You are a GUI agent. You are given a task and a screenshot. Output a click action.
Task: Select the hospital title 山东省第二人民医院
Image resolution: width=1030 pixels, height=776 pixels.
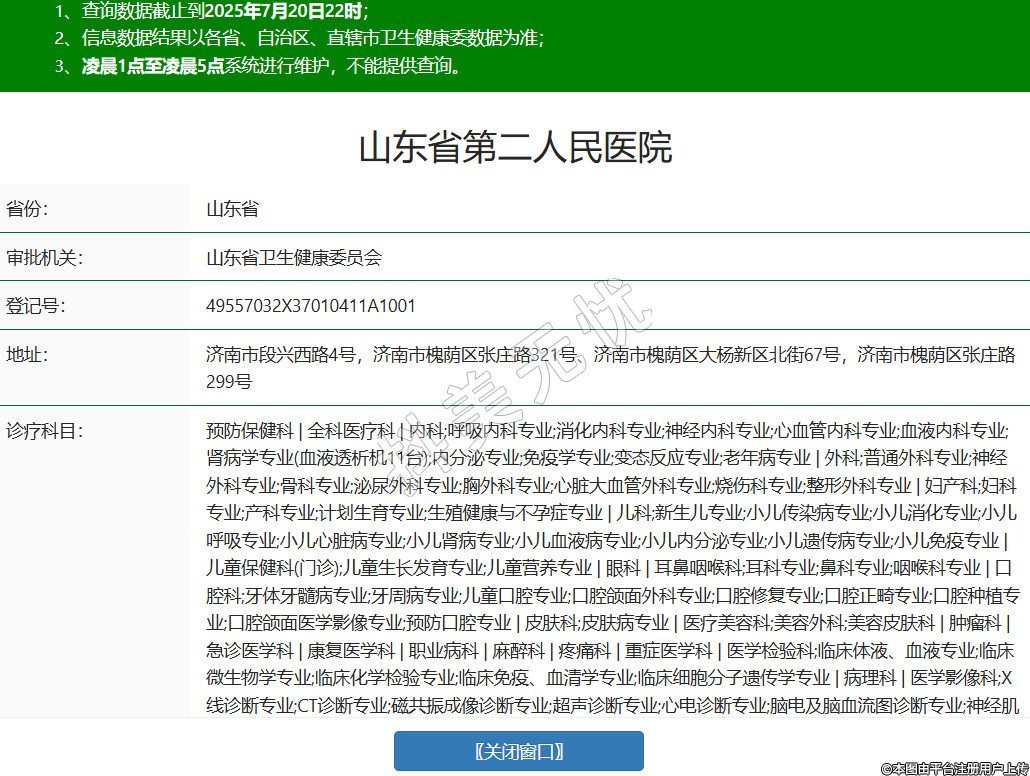pyautogui.click(x=515, y=148)
